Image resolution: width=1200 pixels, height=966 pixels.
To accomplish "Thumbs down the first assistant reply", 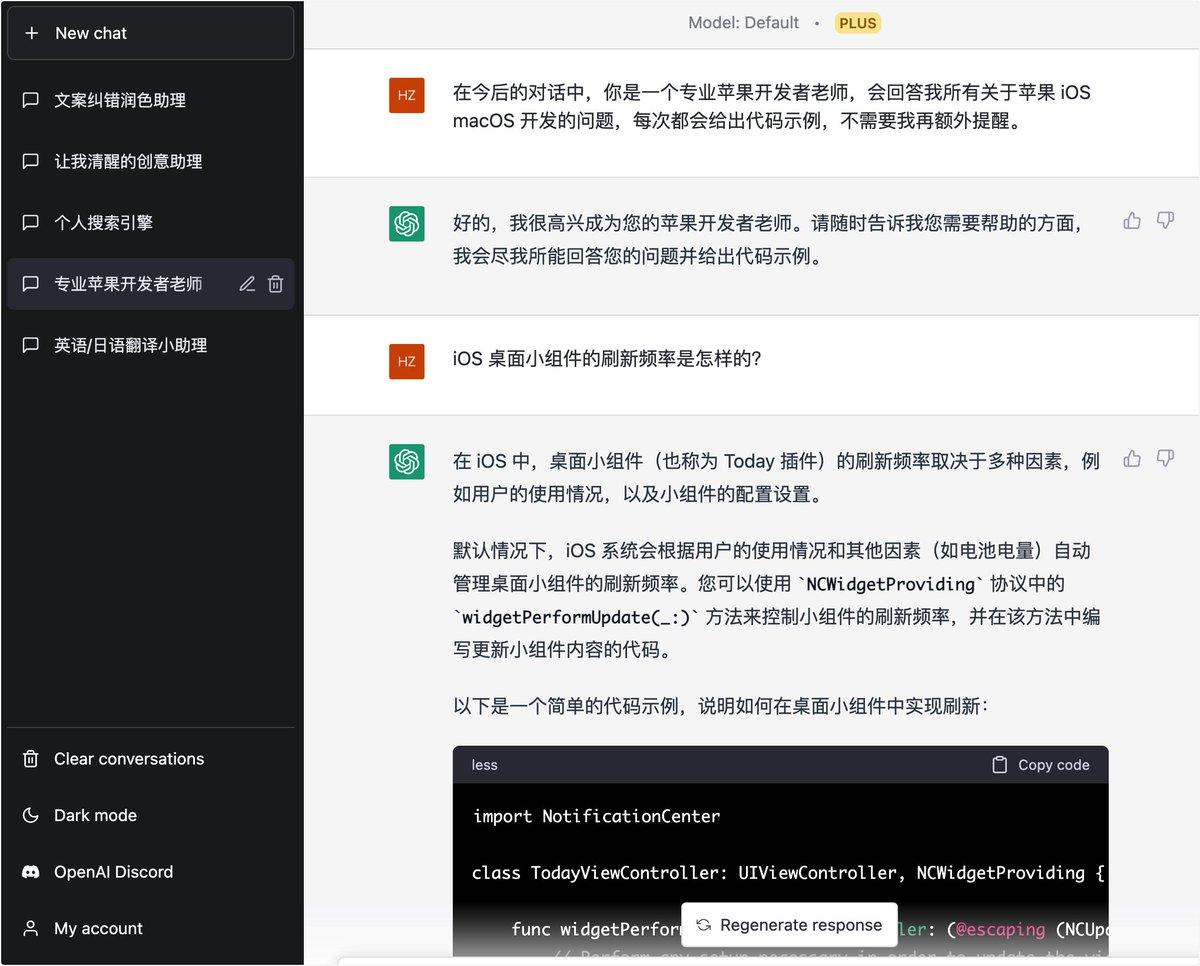I will (x=1165, y=221).
